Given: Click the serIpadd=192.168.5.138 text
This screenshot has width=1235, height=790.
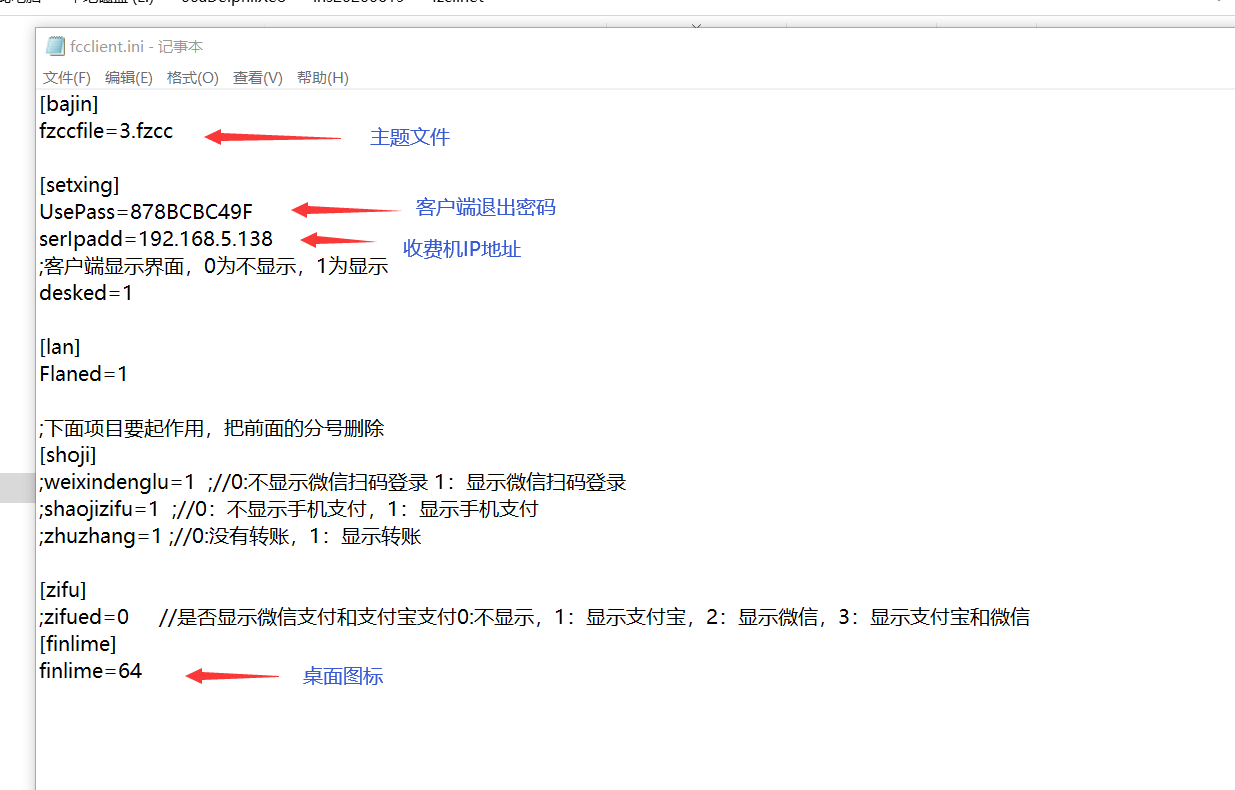Looking at the screenshot, I should coord(156,239).
